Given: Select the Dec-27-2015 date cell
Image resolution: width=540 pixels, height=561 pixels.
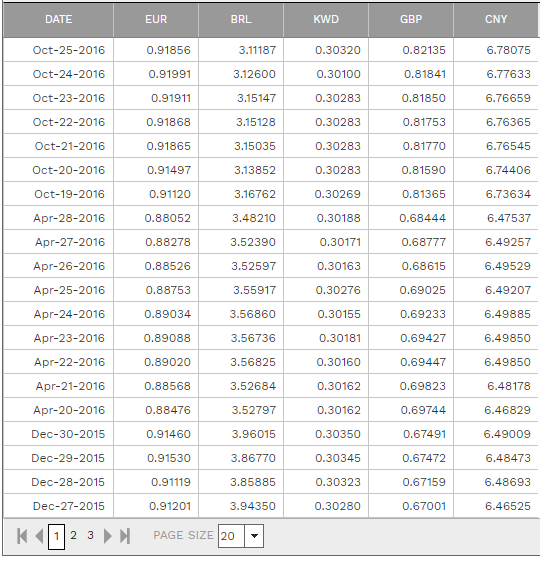Looking at the screenshot, I should click(58, 505).
